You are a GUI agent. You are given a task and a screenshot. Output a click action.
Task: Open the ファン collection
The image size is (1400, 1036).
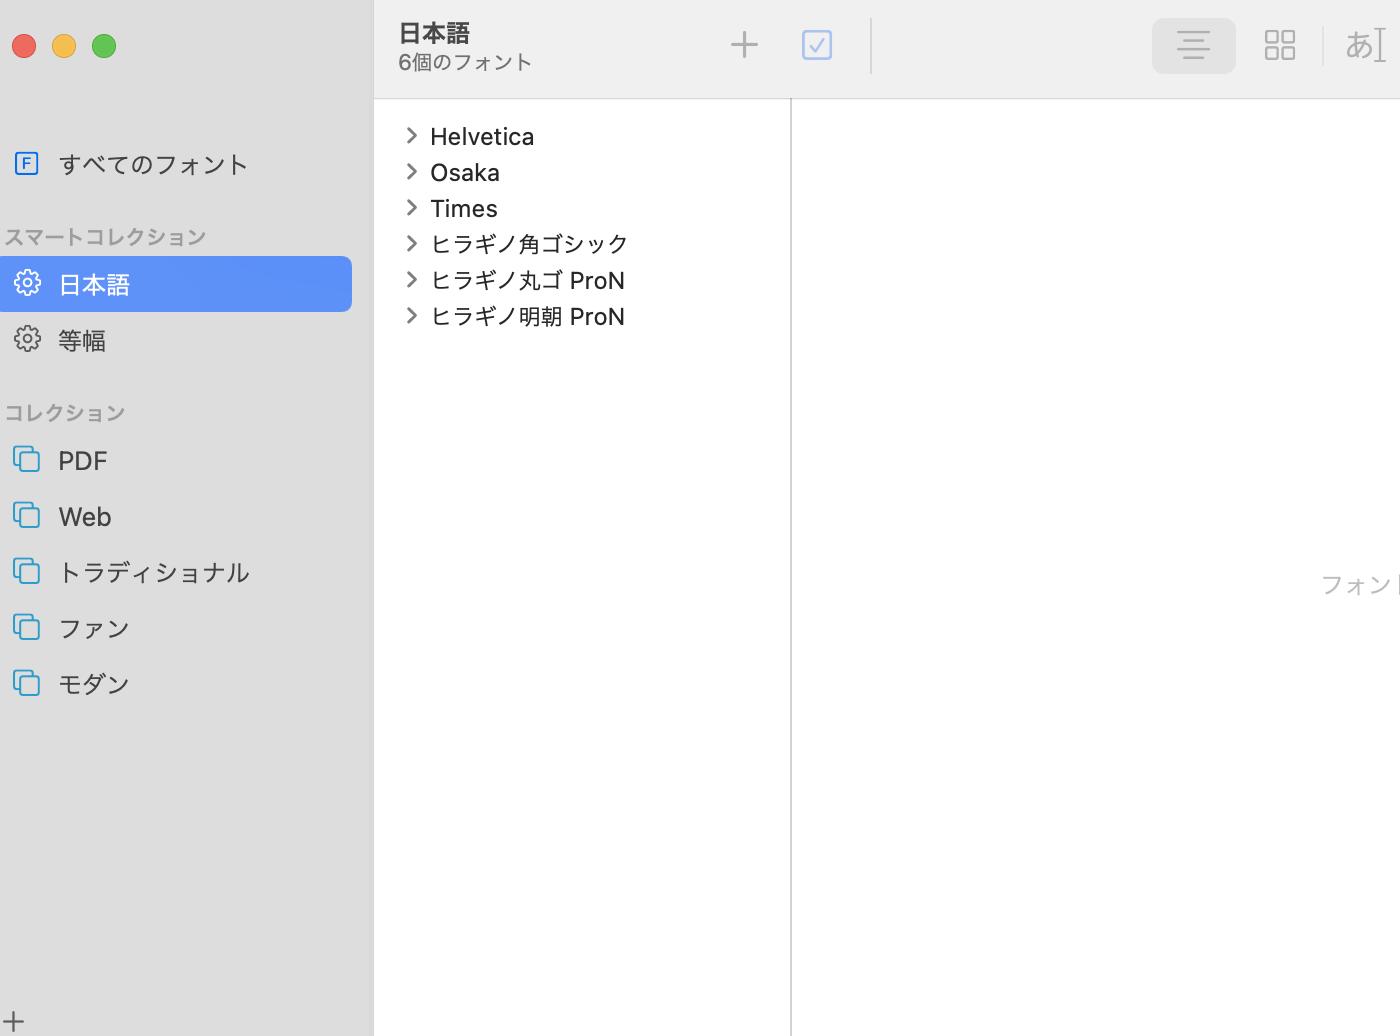(94, 628)
